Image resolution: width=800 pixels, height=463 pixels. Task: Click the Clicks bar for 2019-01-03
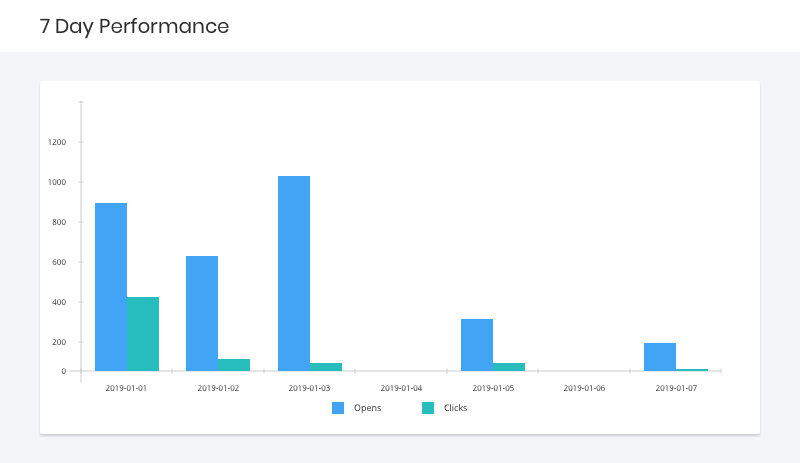tap(326, 367)
